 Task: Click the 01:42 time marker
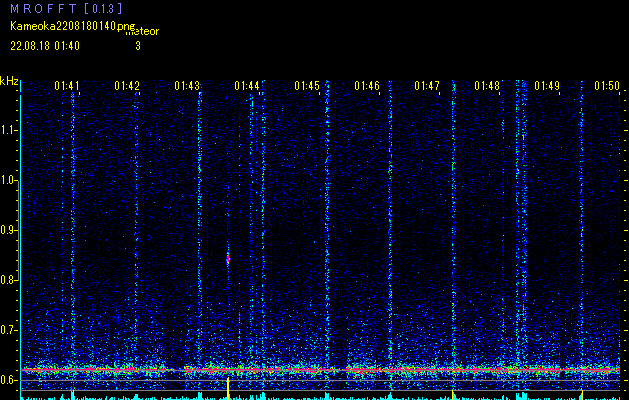(x=127, y=86)
